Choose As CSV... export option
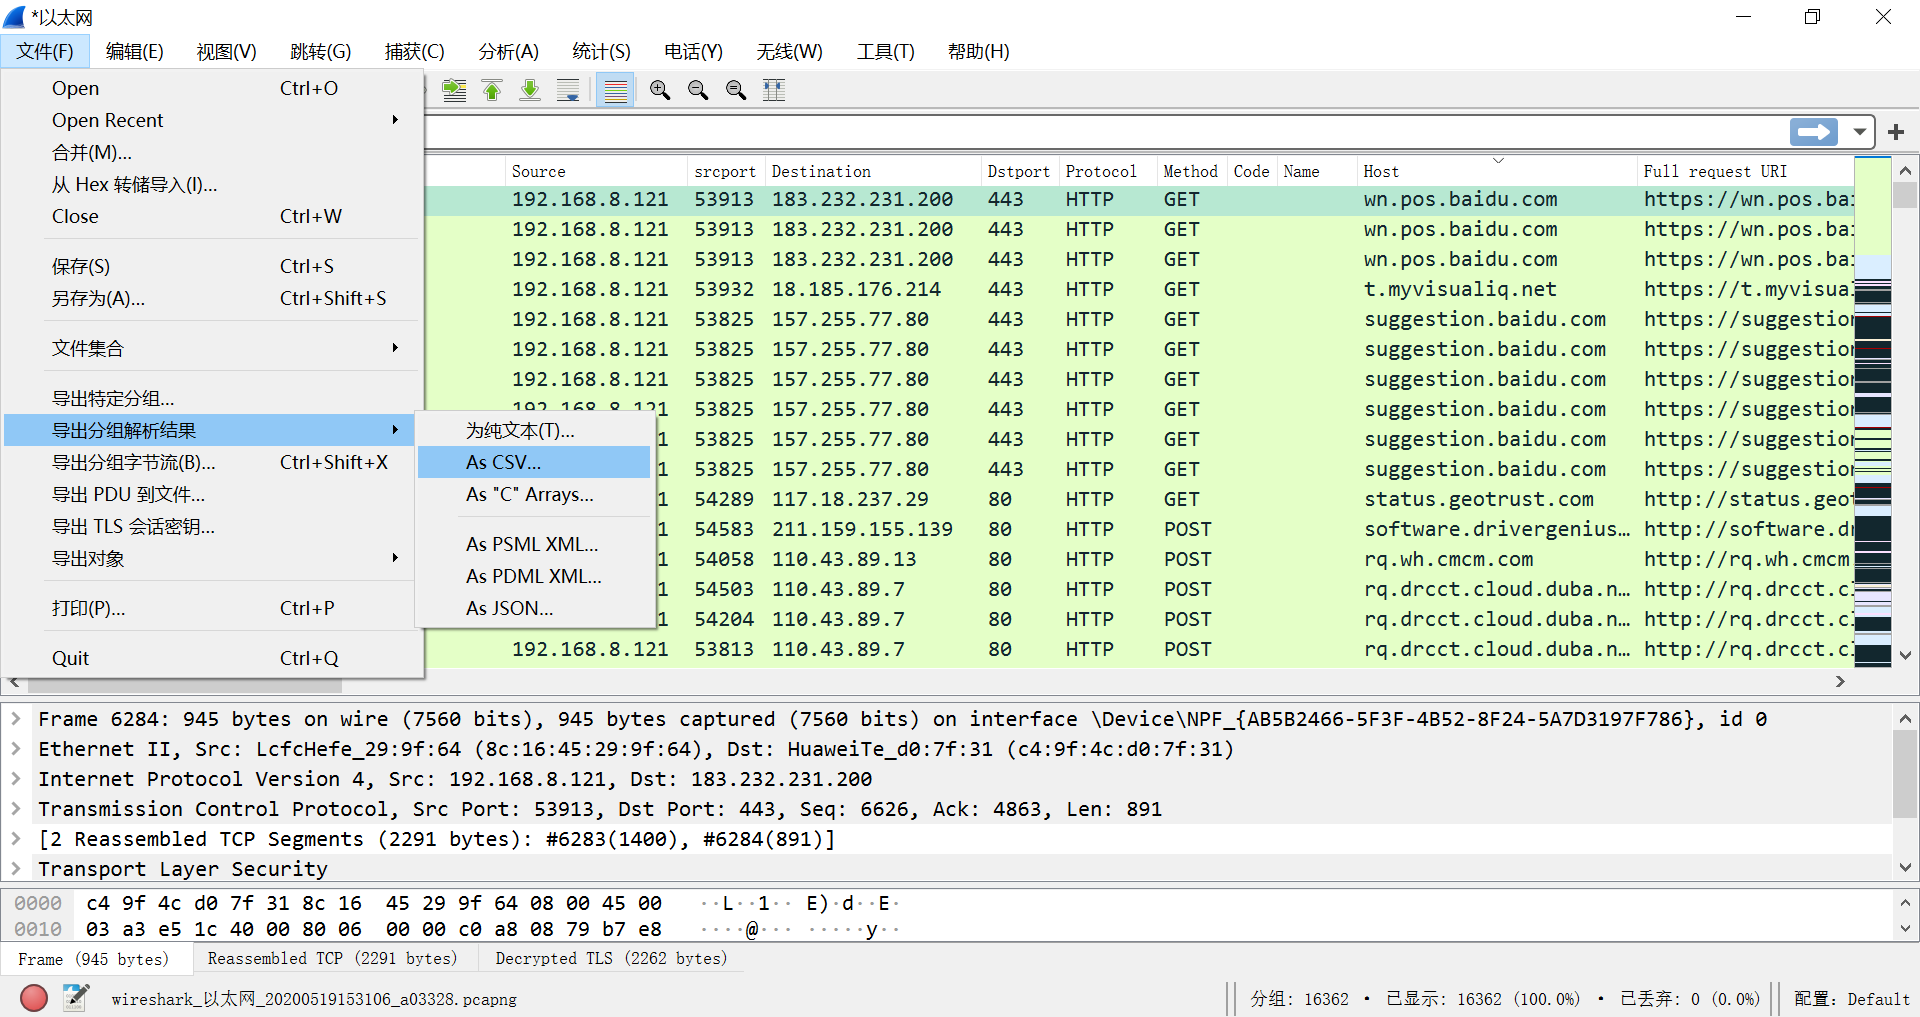This screenshot has height=1017, width=1920. click(534, 462)
